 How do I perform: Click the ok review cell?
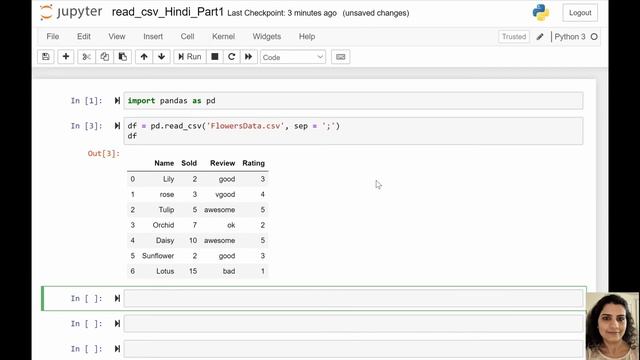231,225
